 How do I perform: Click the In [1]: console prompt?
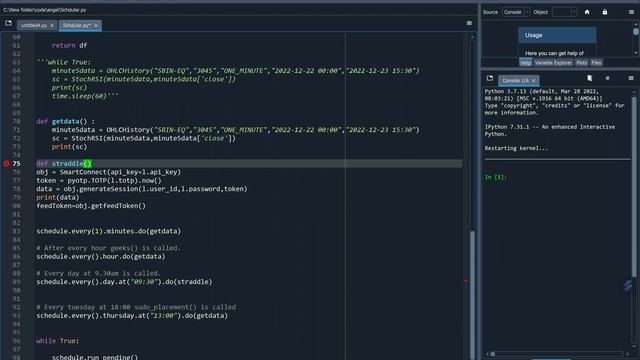pyautogui.click(x=496, y=177)
